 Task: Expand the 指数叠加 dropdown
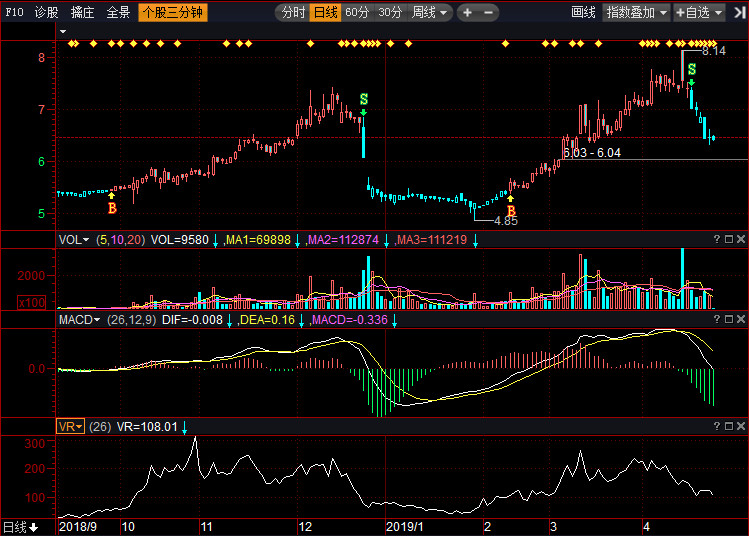[637, 13]
